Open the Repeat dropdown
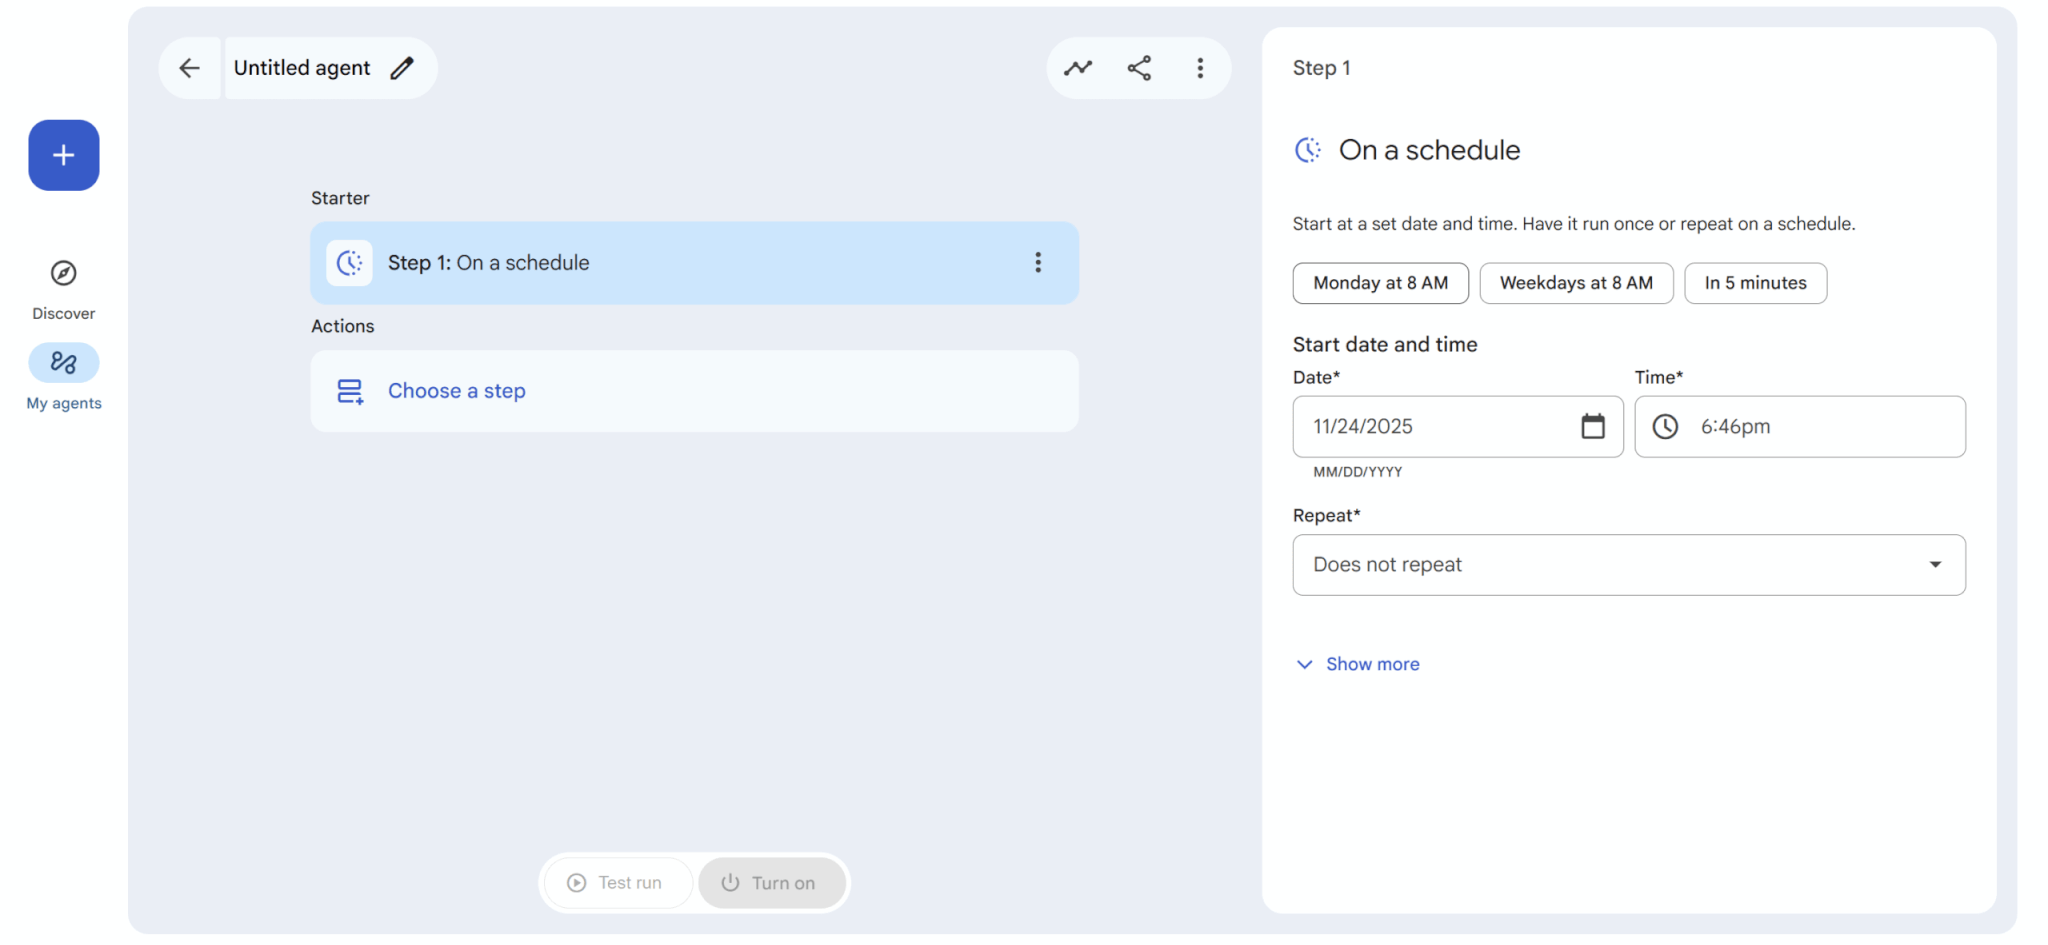Screen dimensions: 2048x945 (x=1628, y=565)
